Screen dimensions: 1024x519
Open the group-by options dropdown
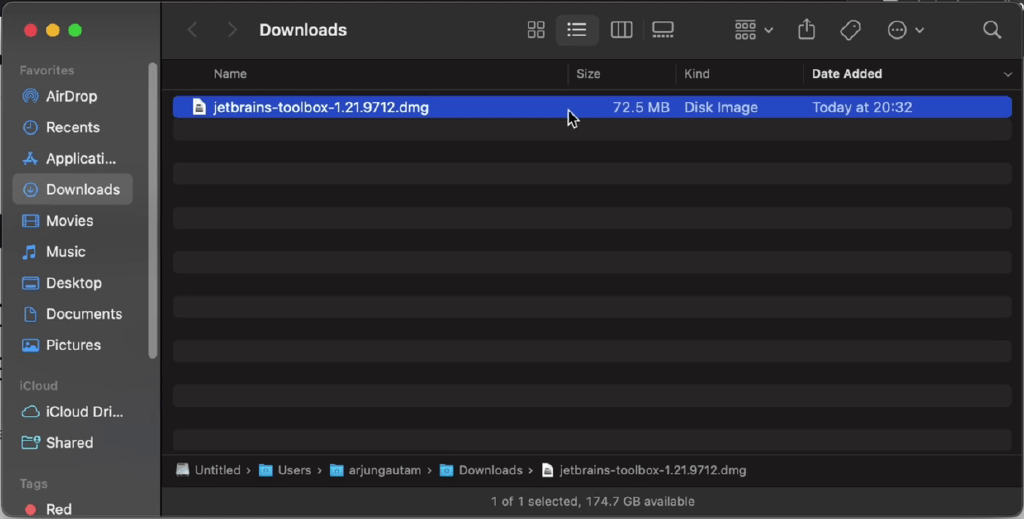[x=754, y=30]
